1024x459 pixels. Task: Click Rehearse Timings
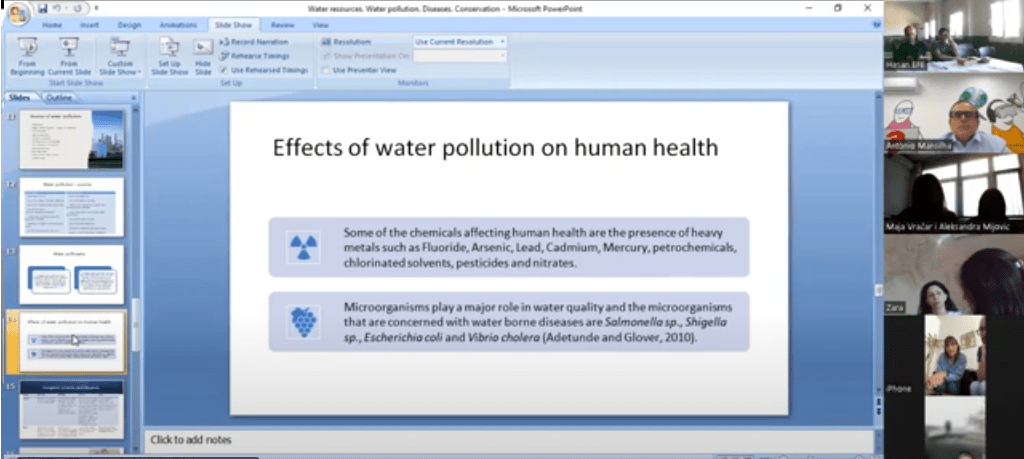coord(258,56)
